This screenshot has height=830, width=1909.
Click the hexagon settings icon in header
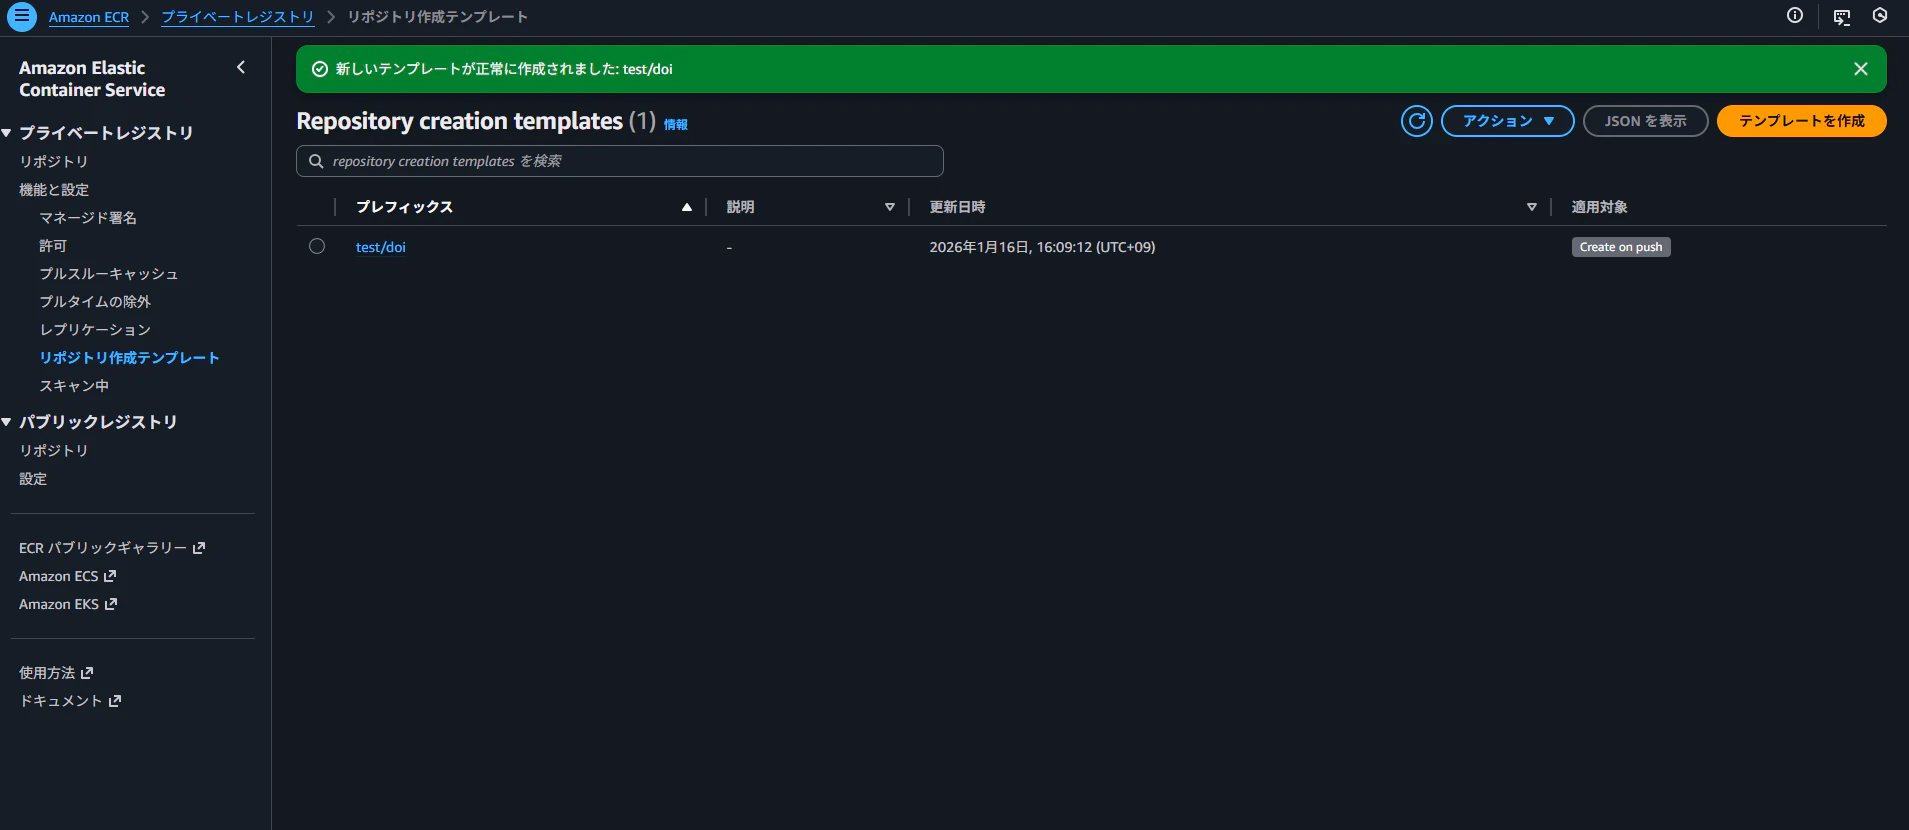[x=1880, y=16]
